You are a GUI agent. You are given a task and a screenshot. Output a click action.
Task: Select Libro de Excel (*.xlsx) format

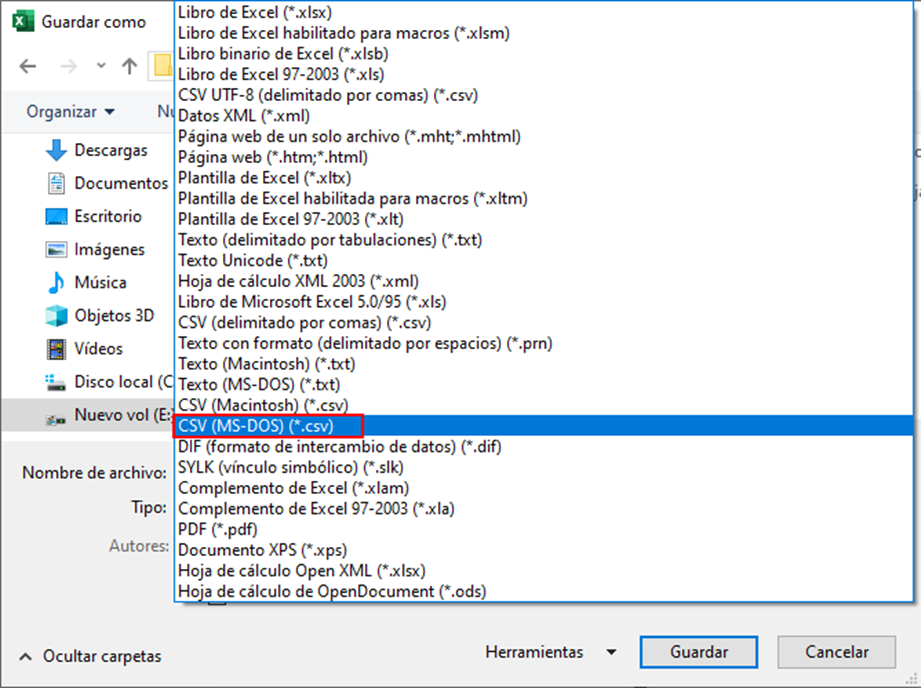pos(254,14)
